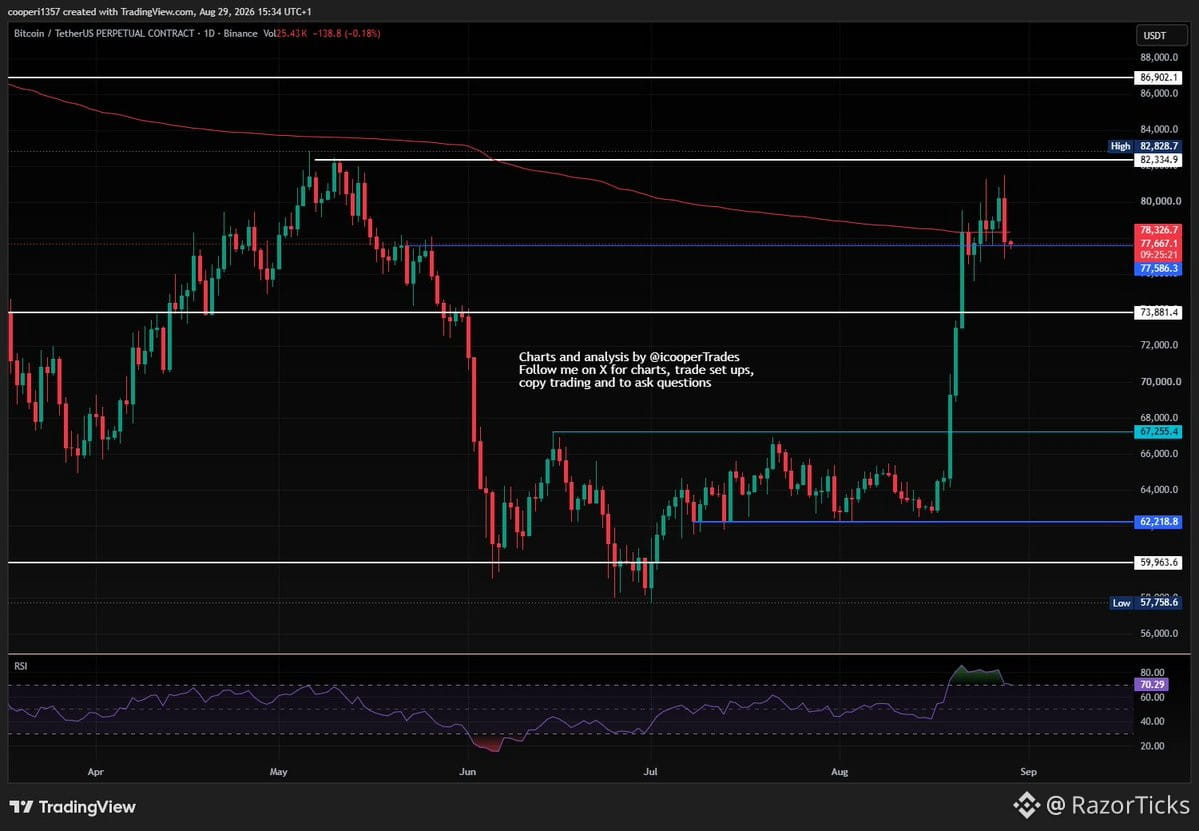Click the TradingView logo at bottom left
Screen dimensions: 1199x831
pos(73,807)
